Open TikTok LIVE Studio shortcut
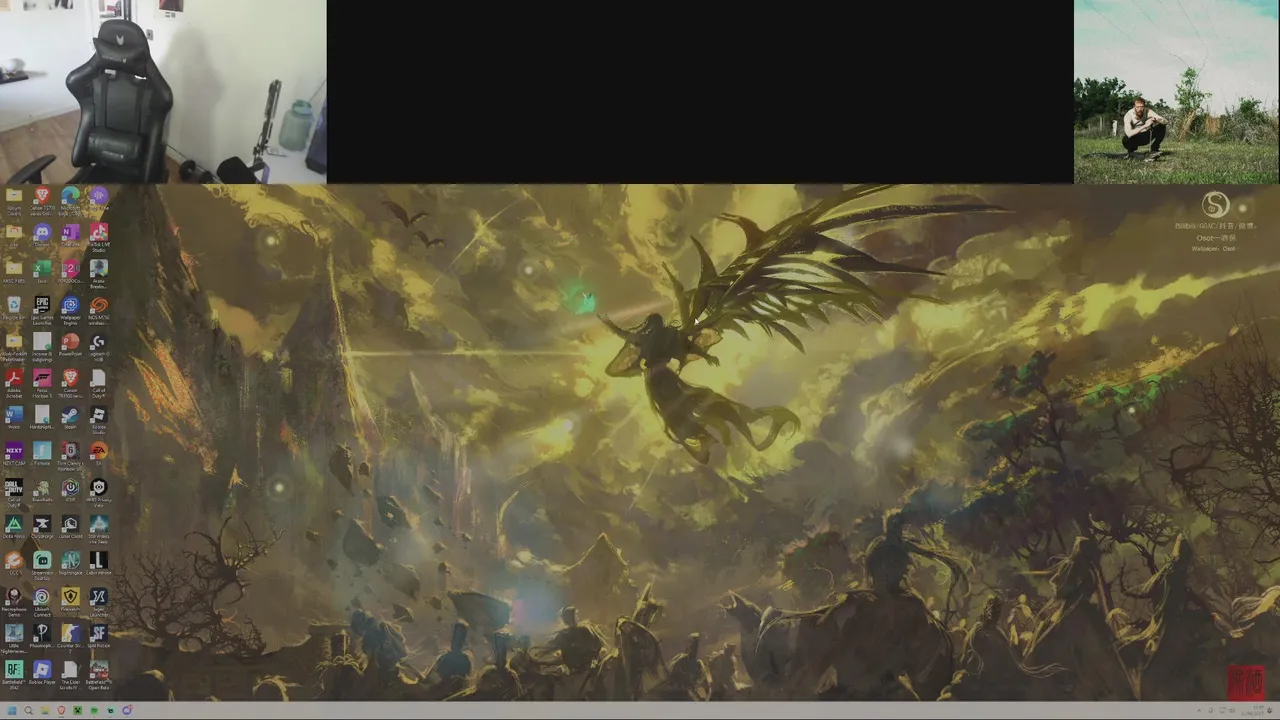Image resolution: width=1280 pixels, height=720 pixels. pyautogui.click(x=98, y=238)
